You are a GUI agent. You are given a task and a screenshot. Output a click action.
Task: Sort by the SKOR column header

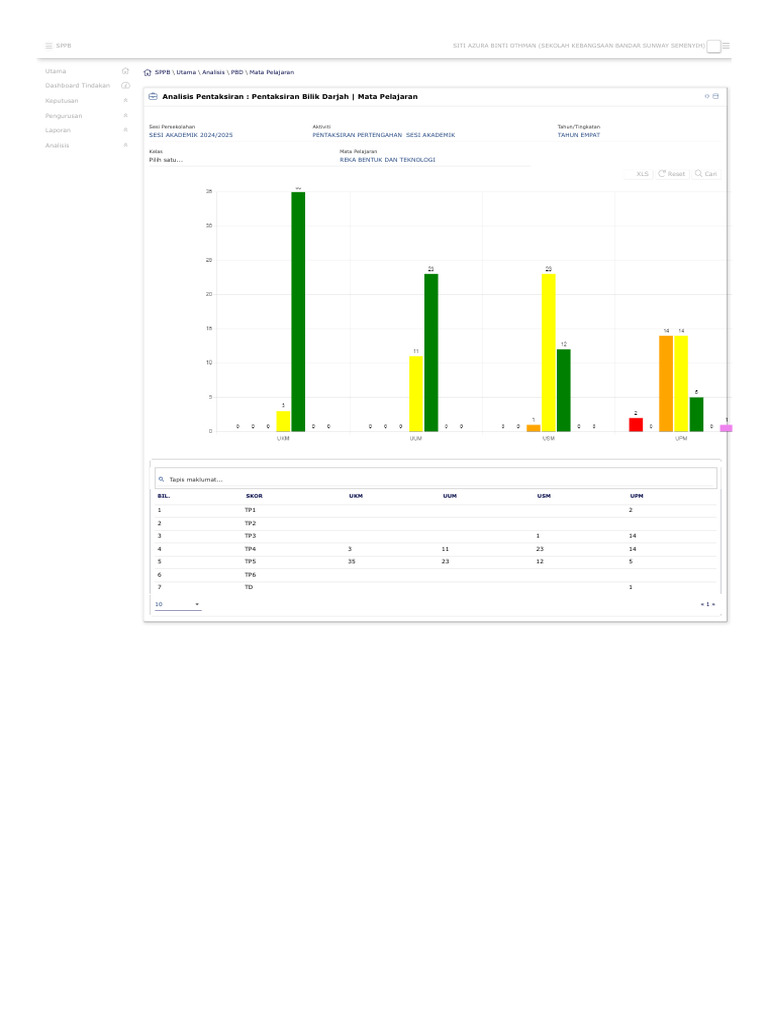[x=254, y=496]
